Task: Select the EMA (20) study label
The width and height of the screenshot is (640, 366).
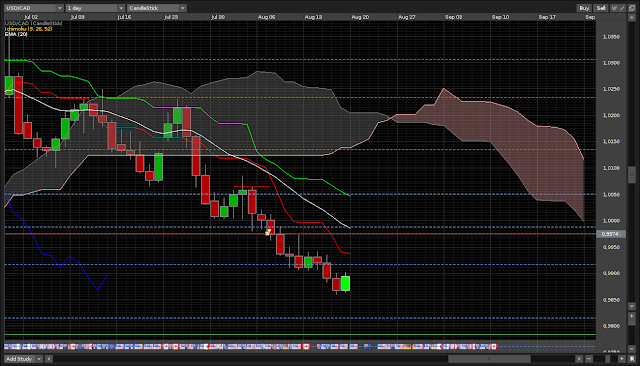Action: [16, 34]
